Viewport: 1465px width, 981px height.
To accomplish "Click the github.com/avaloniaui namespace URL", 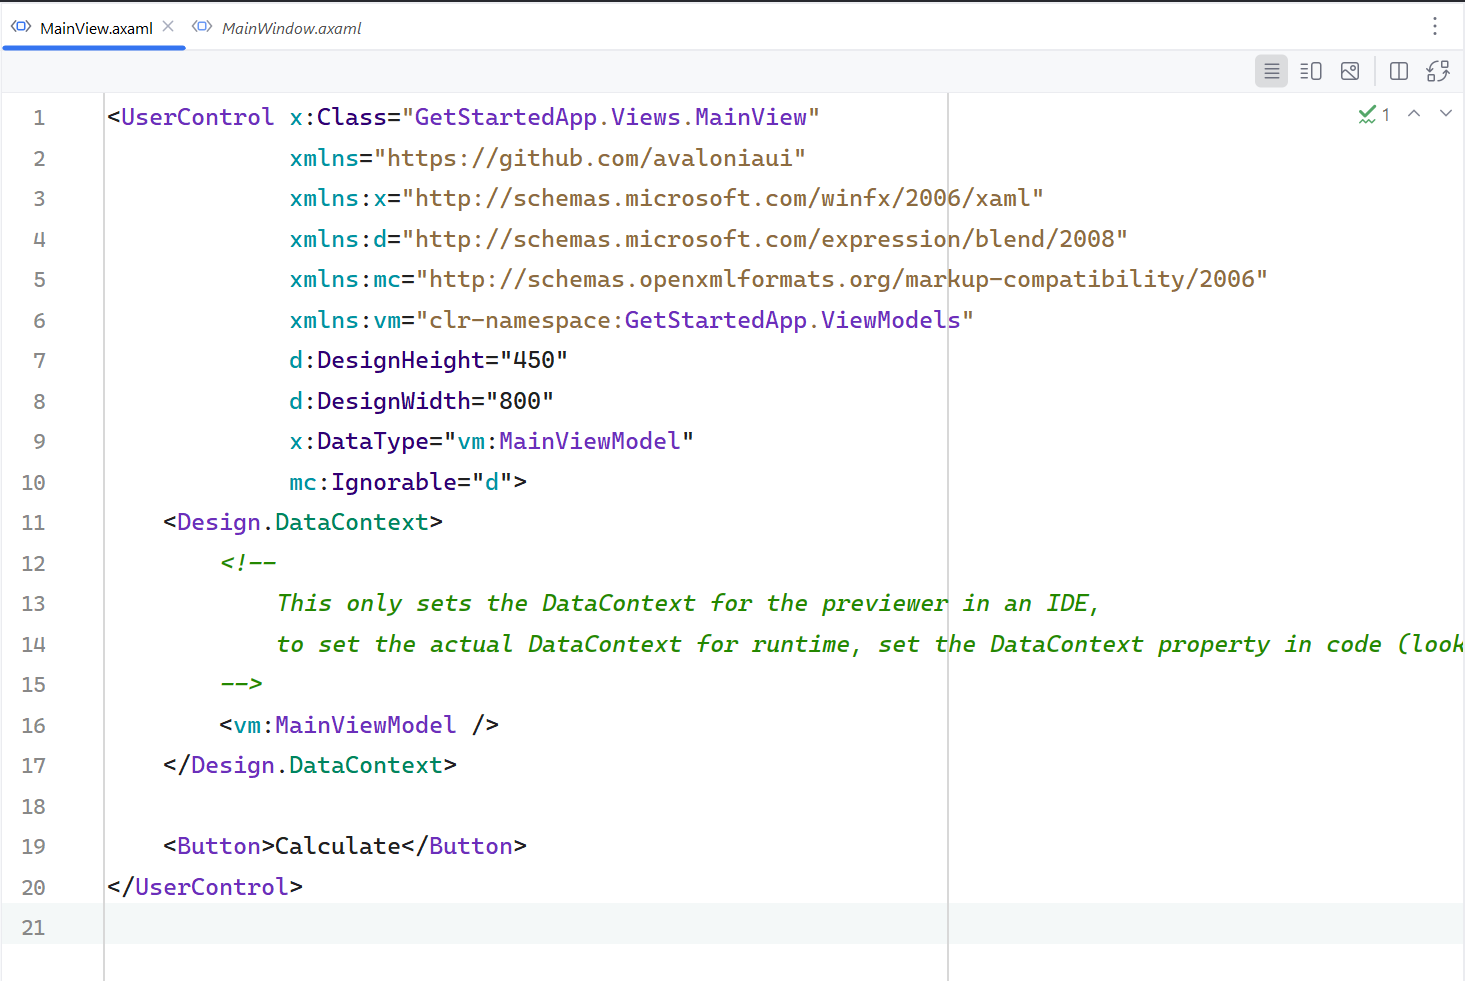I will tap(596, 158).
